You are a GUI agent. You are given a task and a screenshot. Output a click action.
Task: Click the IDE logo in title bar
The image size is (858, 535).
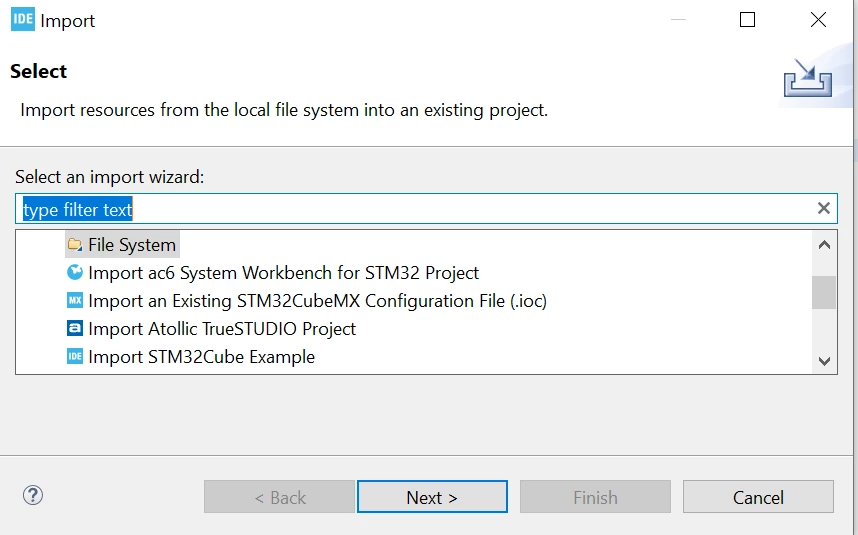point(22,20)
